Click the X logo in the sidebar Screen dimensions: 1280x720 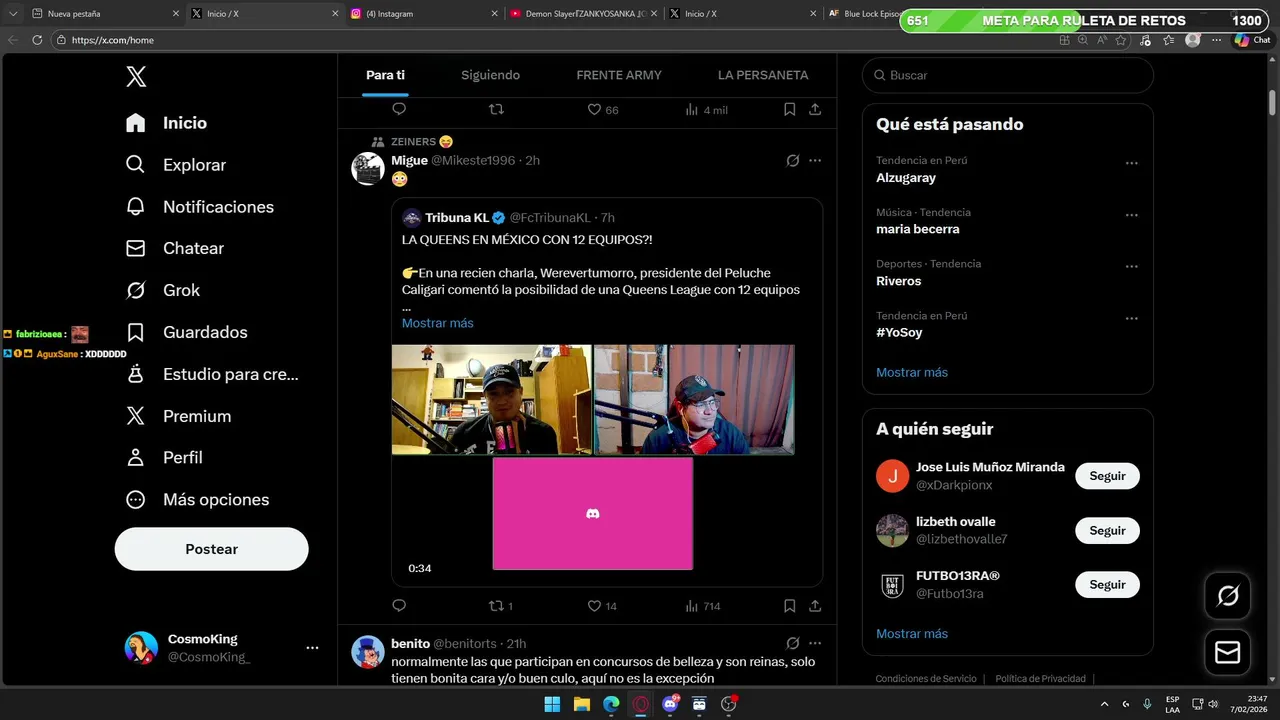click(x=136, y=76)
